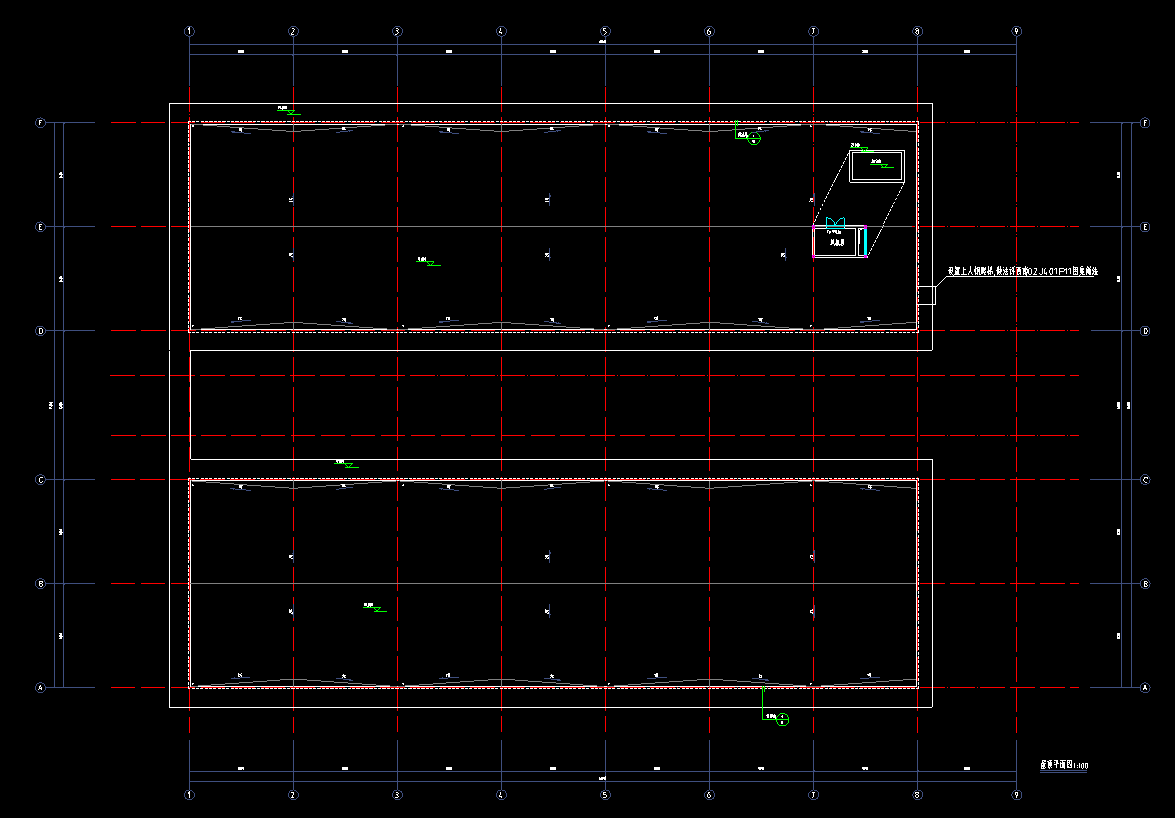Click the ladder annotation text with 02J401

pyautogui.click(x=1022, y=271)
